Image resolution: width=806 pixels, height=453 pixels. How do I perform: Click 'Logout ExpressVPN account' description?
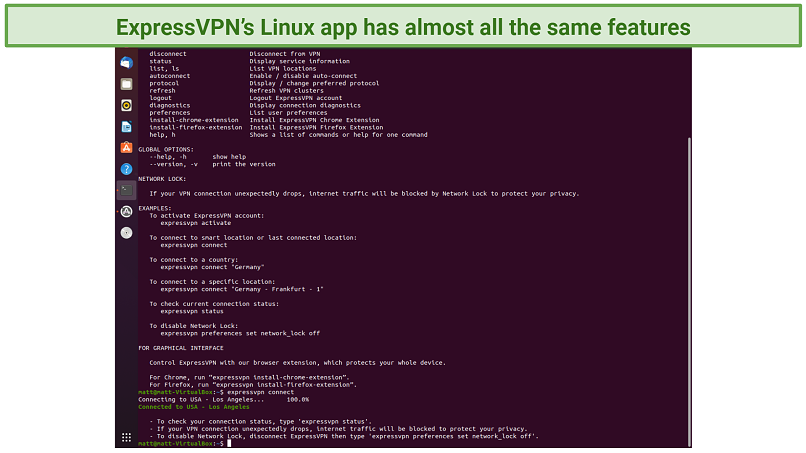(296, 98)
